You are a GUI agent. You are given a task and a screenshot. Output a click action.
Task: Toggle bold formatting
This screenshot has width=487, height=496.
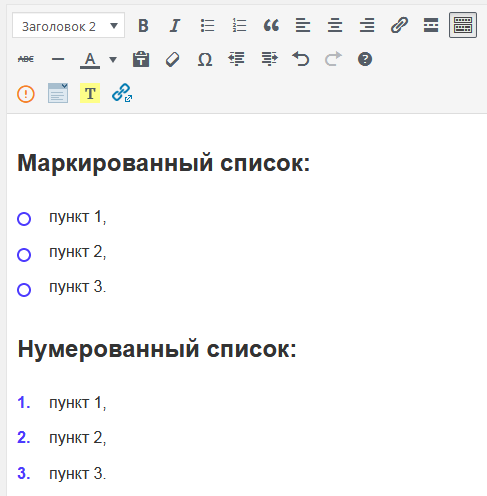tap(143, 25)
